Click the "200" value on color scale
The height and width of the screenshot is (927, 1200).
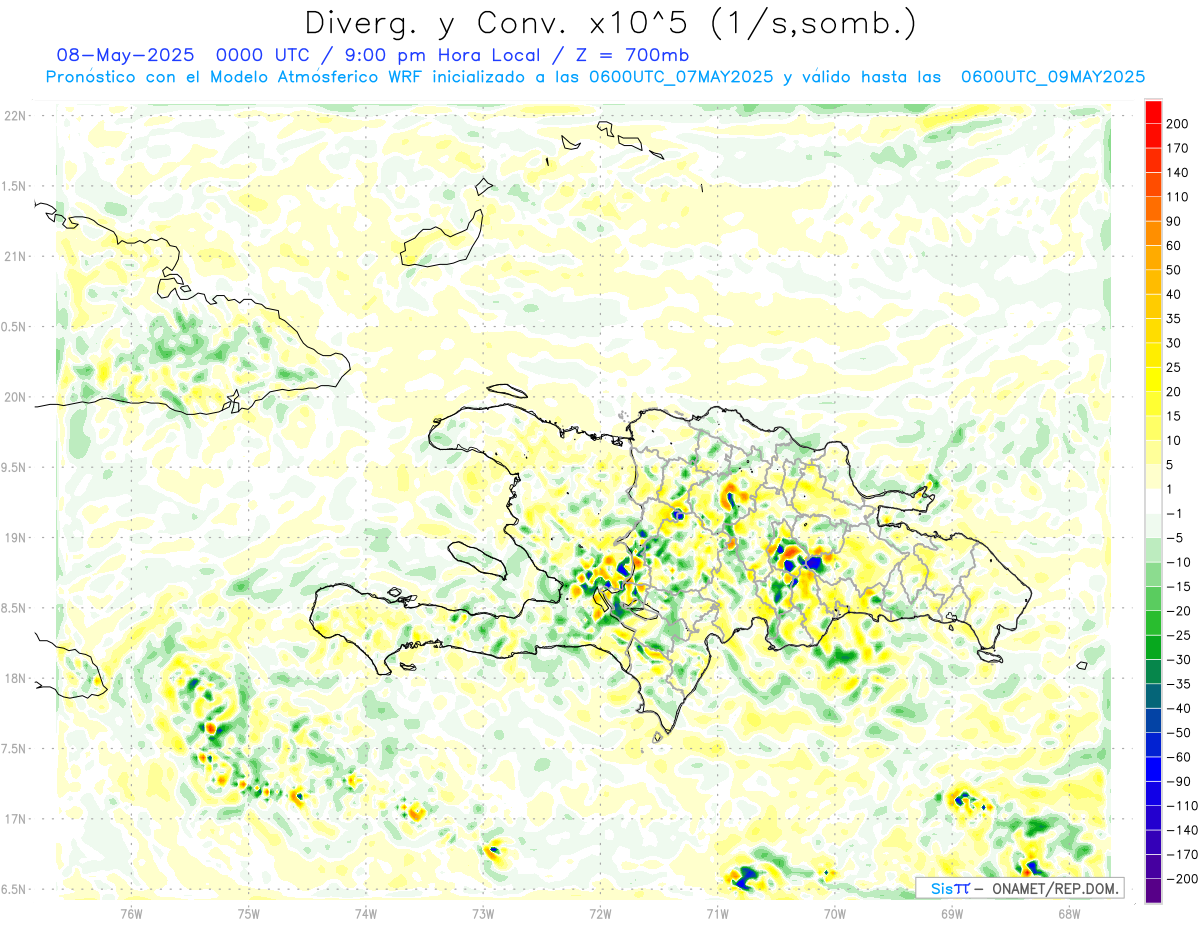point(1177,124)
